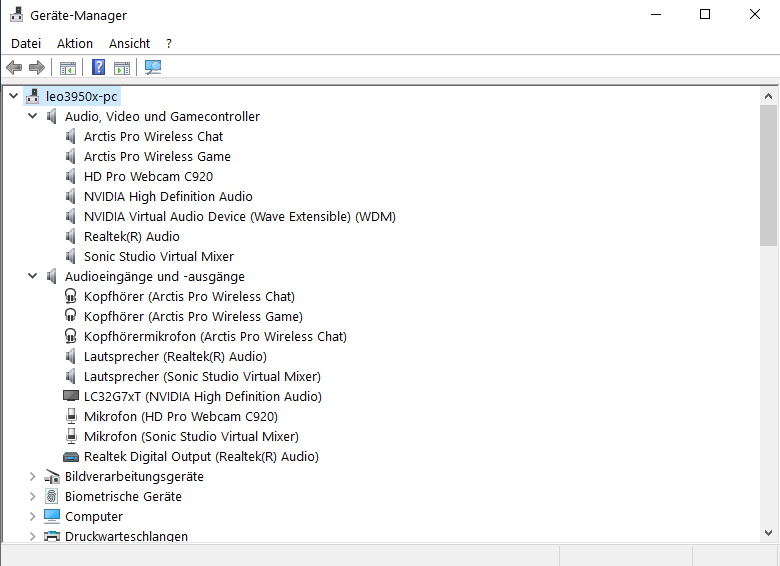Viewport: 780px width, 566px height.
Task: Select Realtek(R) Audio device
Action: 132,236
